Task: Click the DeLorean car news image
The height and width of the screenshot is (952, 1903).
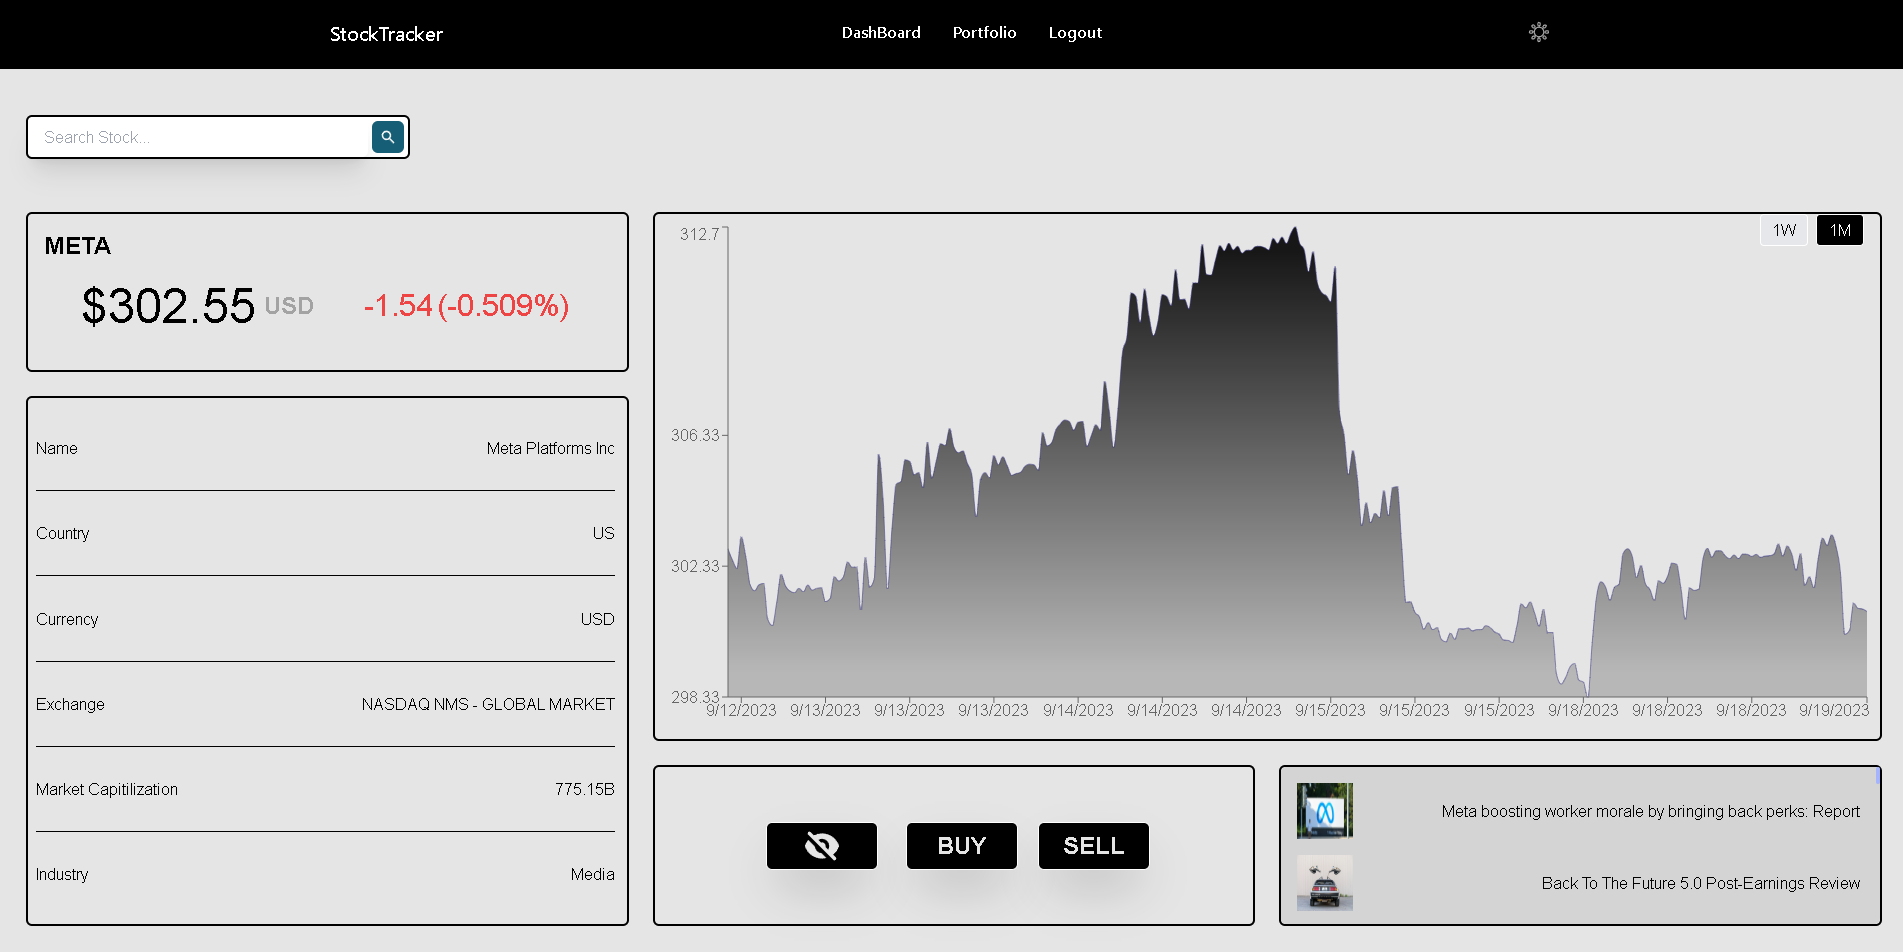Action: (x=1324, y=883)
